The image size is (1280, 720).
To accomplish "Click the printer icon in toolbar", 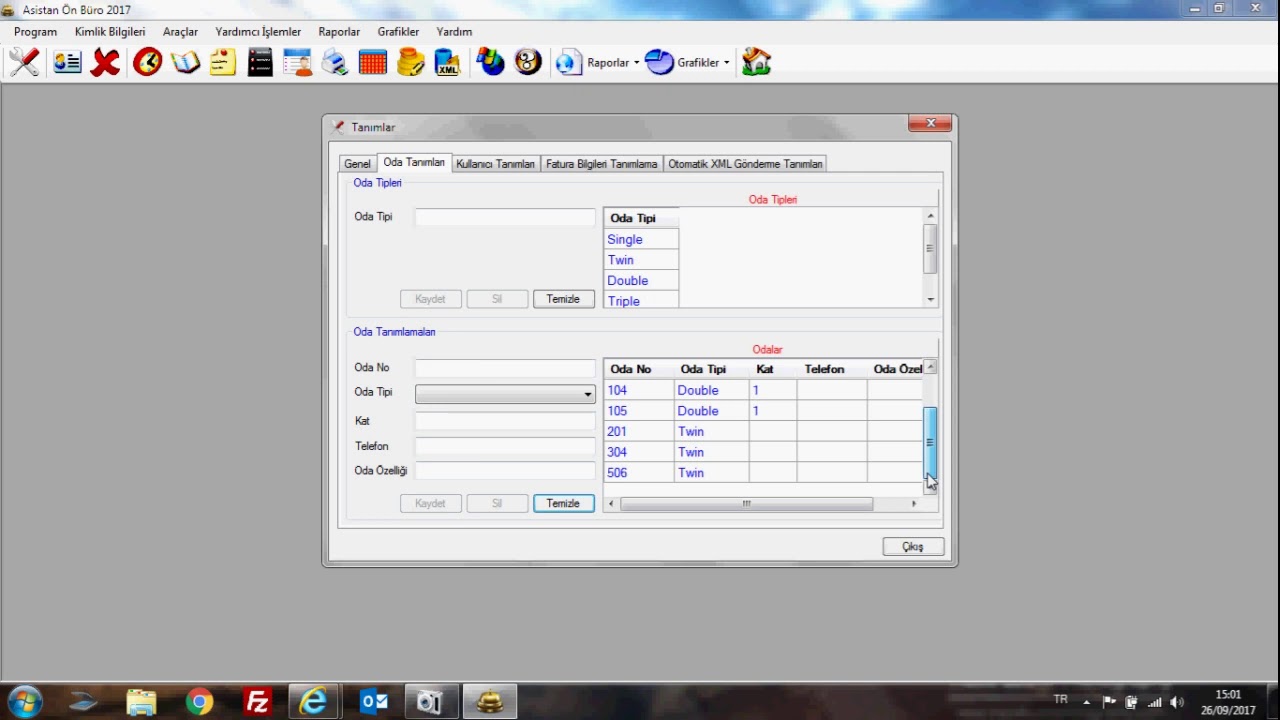I will coord(335,62).
